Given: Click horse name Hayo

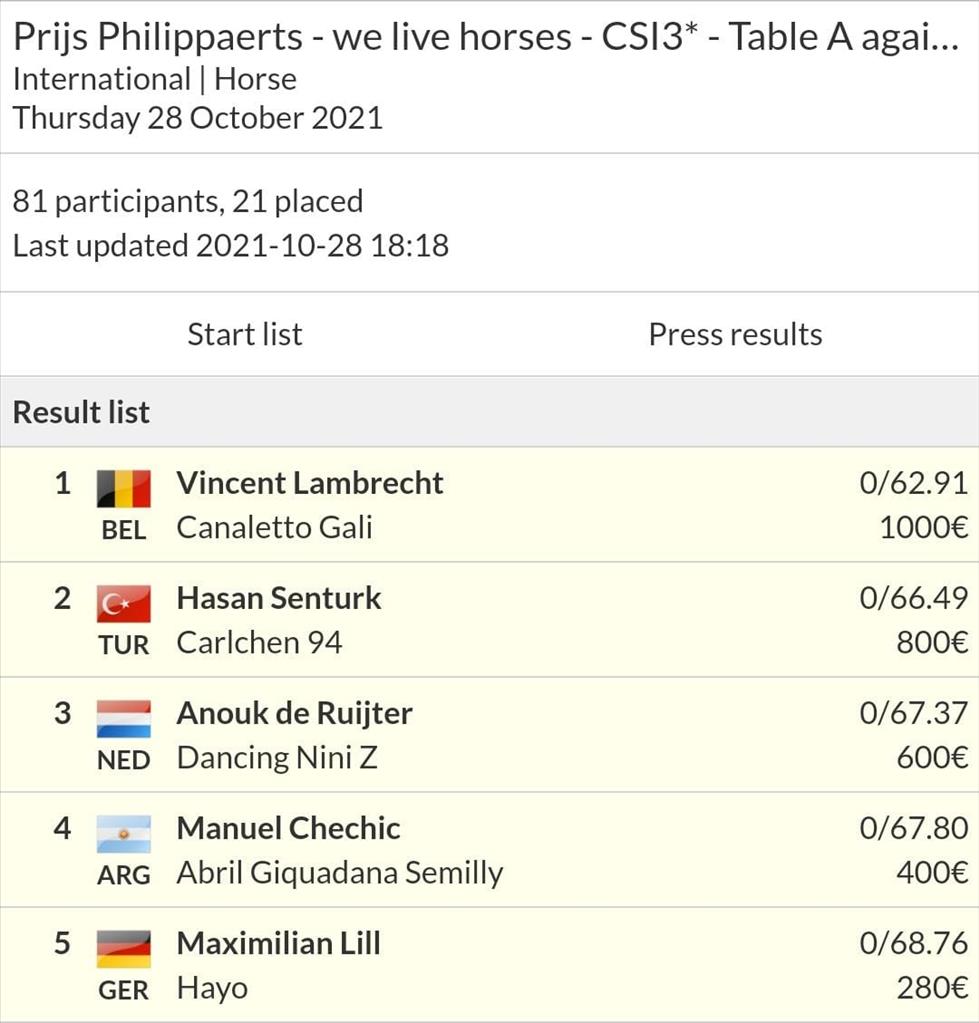Looking at the screenshot, I should coord(212,988).
